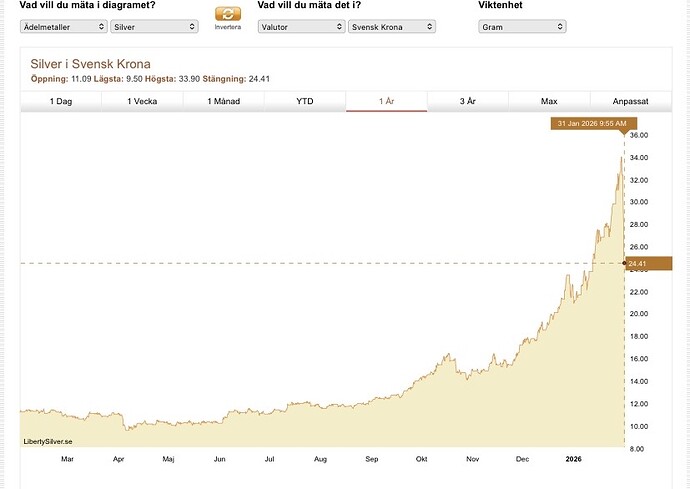Click the 24.41 current price marker
Viewport: 690px width, 489px height.
[x=649, y=263]
